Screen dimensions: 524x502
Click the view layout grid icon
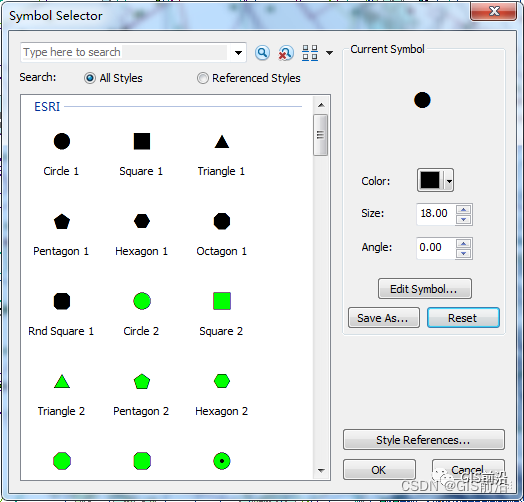point(310,53)
